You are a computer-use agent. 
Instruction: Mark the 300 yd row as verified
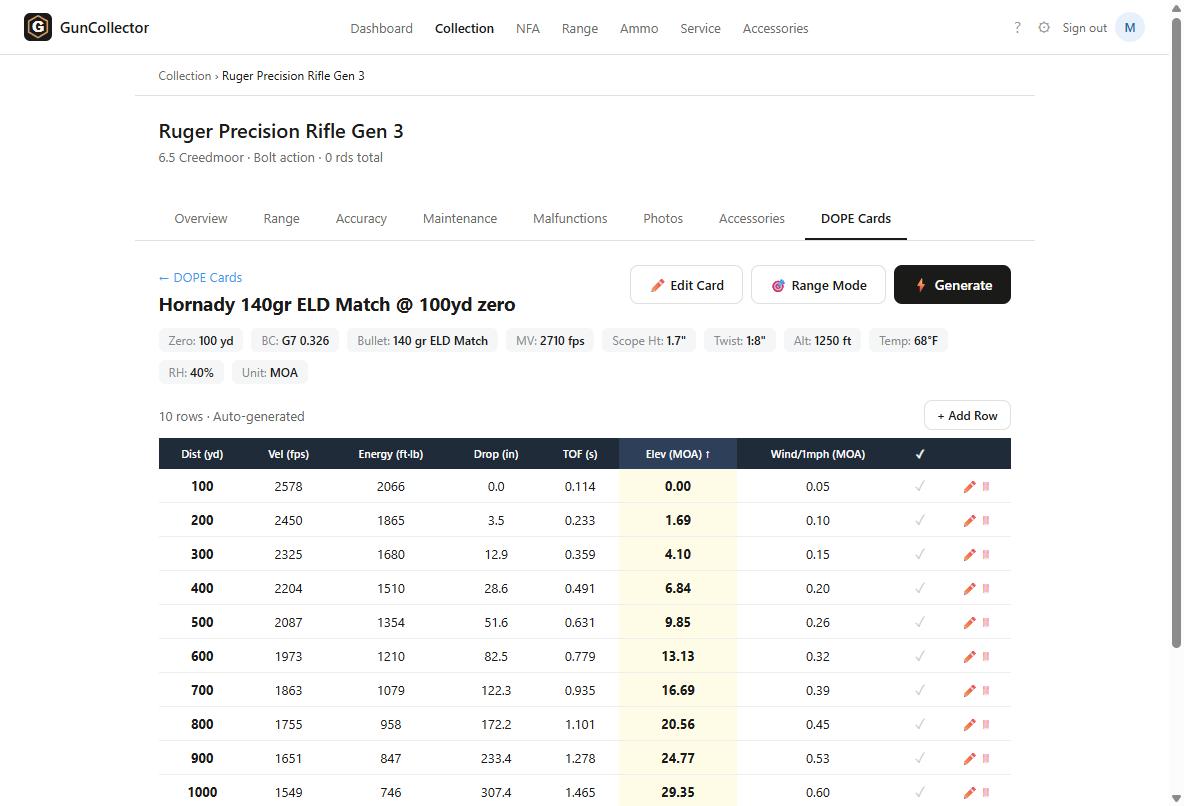point(920,554)
